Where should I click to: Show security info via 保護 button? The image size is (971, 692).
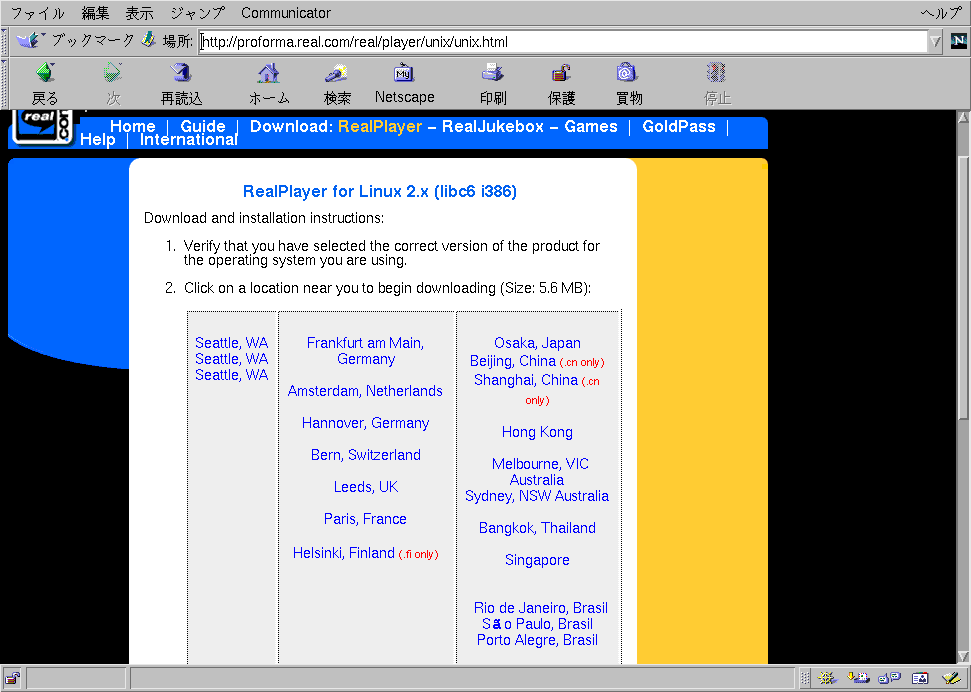tap(561, 84)
